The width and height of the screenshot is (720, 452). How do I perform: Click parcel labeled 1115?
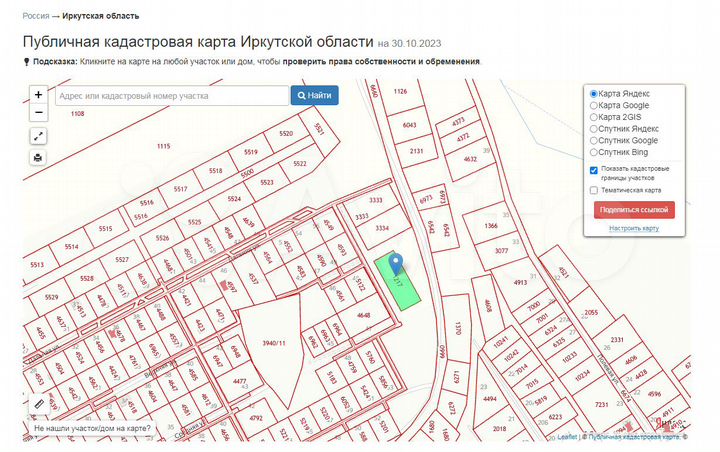pos(163,146)
